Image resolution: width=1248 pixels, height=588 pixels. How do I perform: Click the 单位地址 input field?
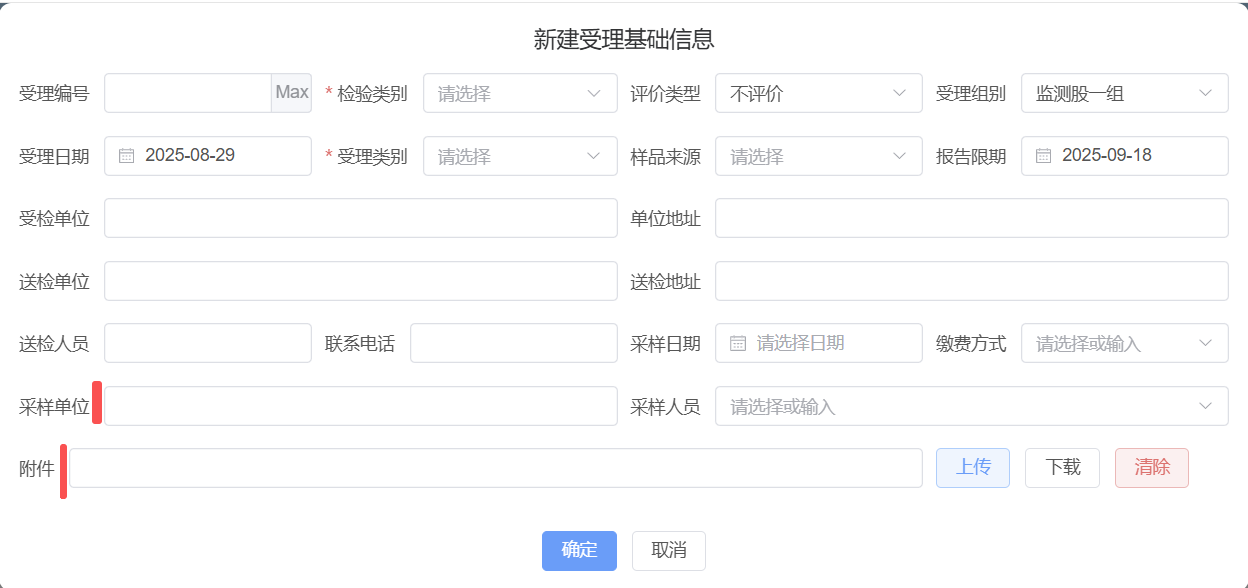click(x=971, y=218)
